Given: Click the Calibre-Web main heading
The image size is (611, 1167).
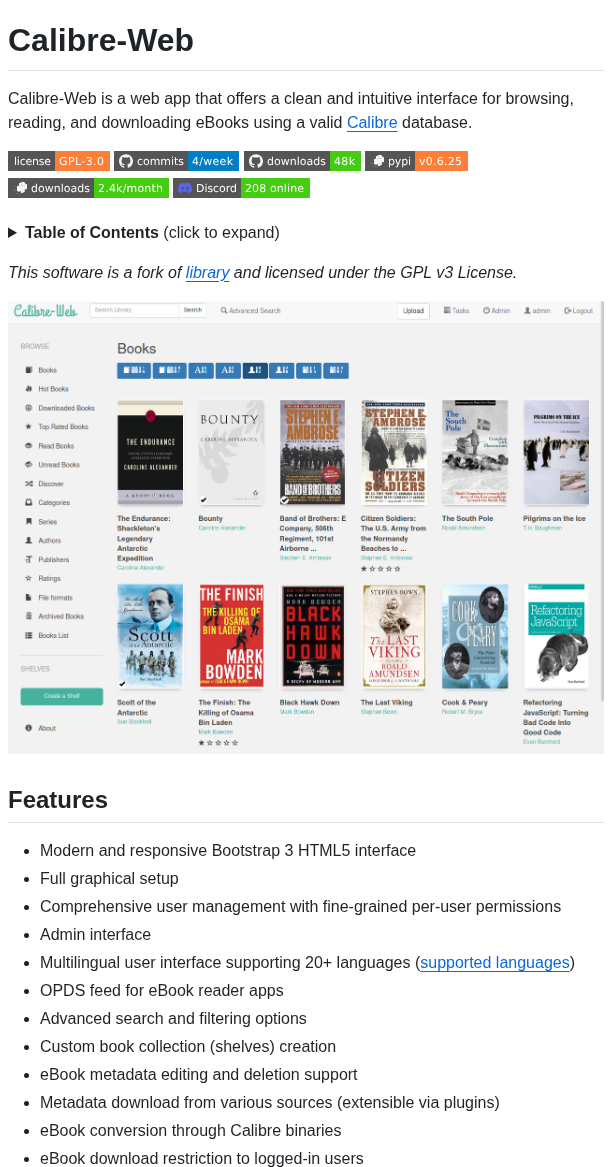Looking at the screenshot, I should pos(101,40).
